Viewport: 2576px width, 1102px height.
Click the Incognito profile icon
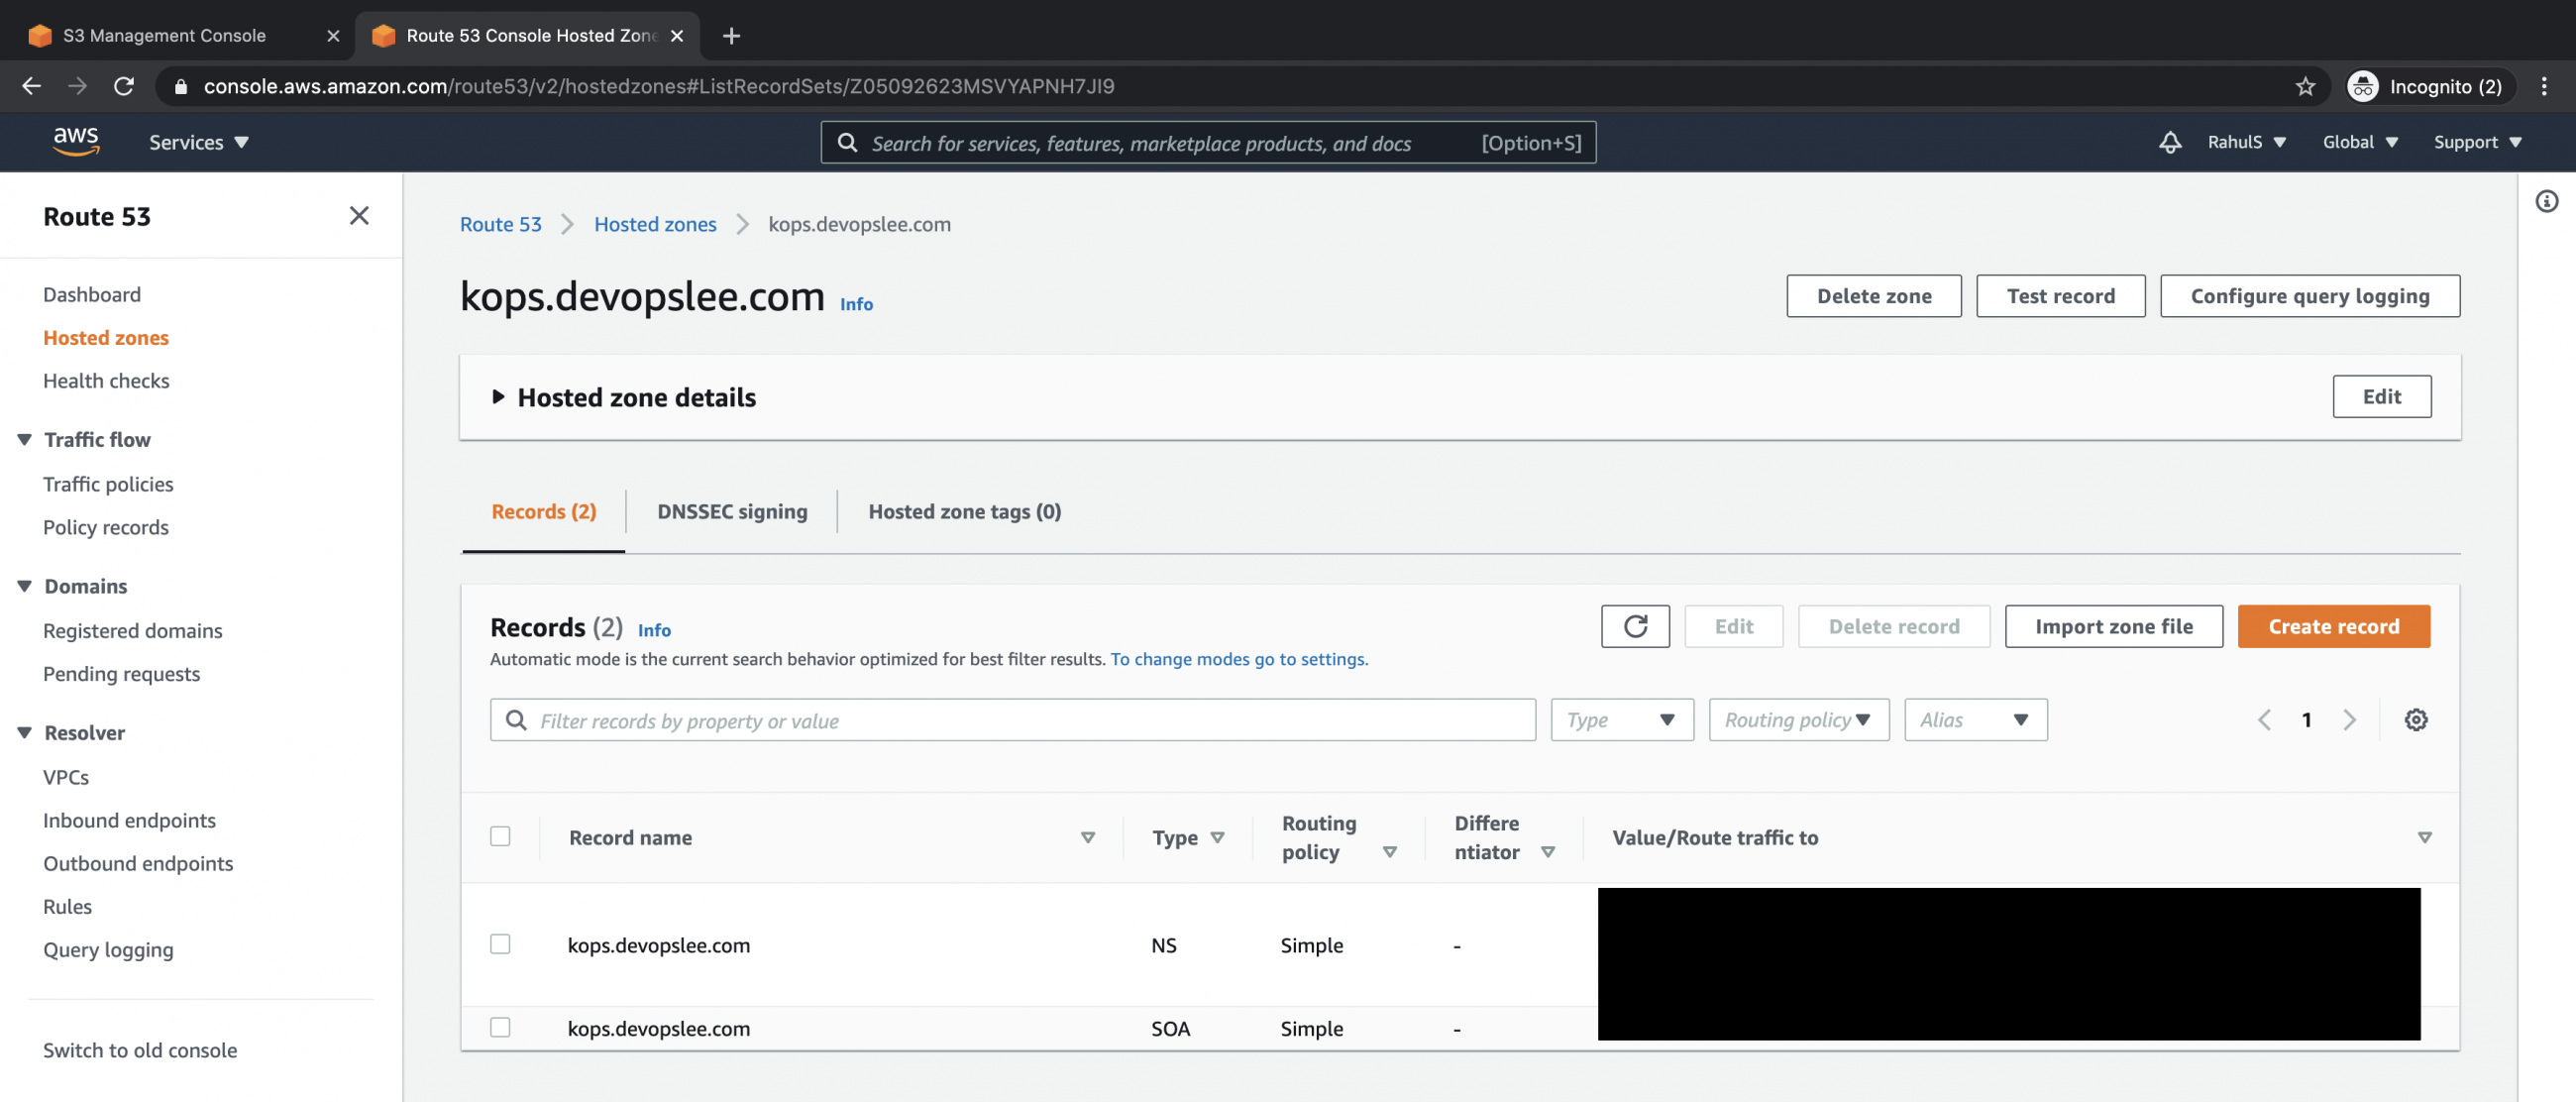(2362, 86)
